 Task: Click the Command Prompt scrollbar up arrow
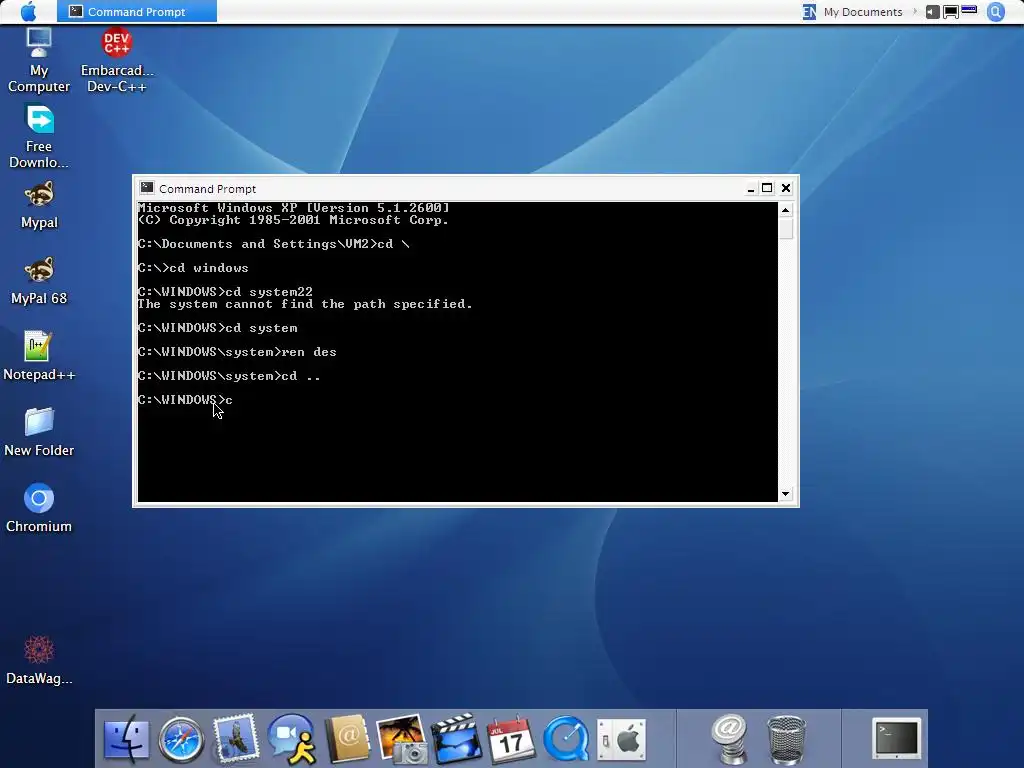tap(786, 210)
